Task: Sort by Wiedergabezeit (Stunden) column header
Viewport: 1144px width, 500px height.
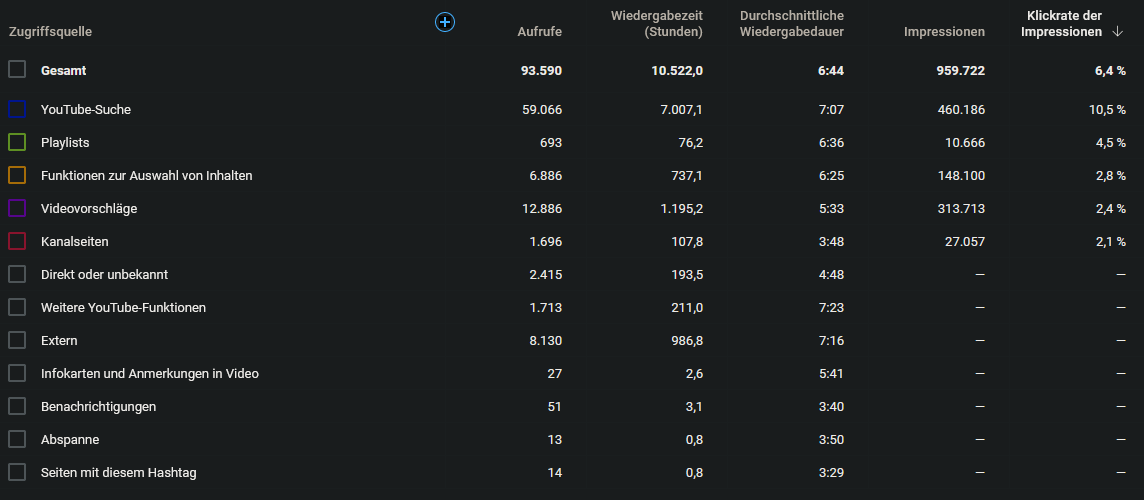Action: [x=656, y=24]
